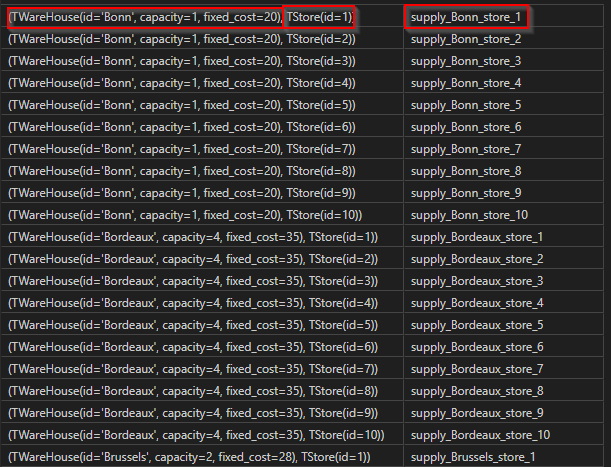Select the supply_Bordeaux_store_7 cell
This screenshot has height=467, width=611.
click(503, 369)
